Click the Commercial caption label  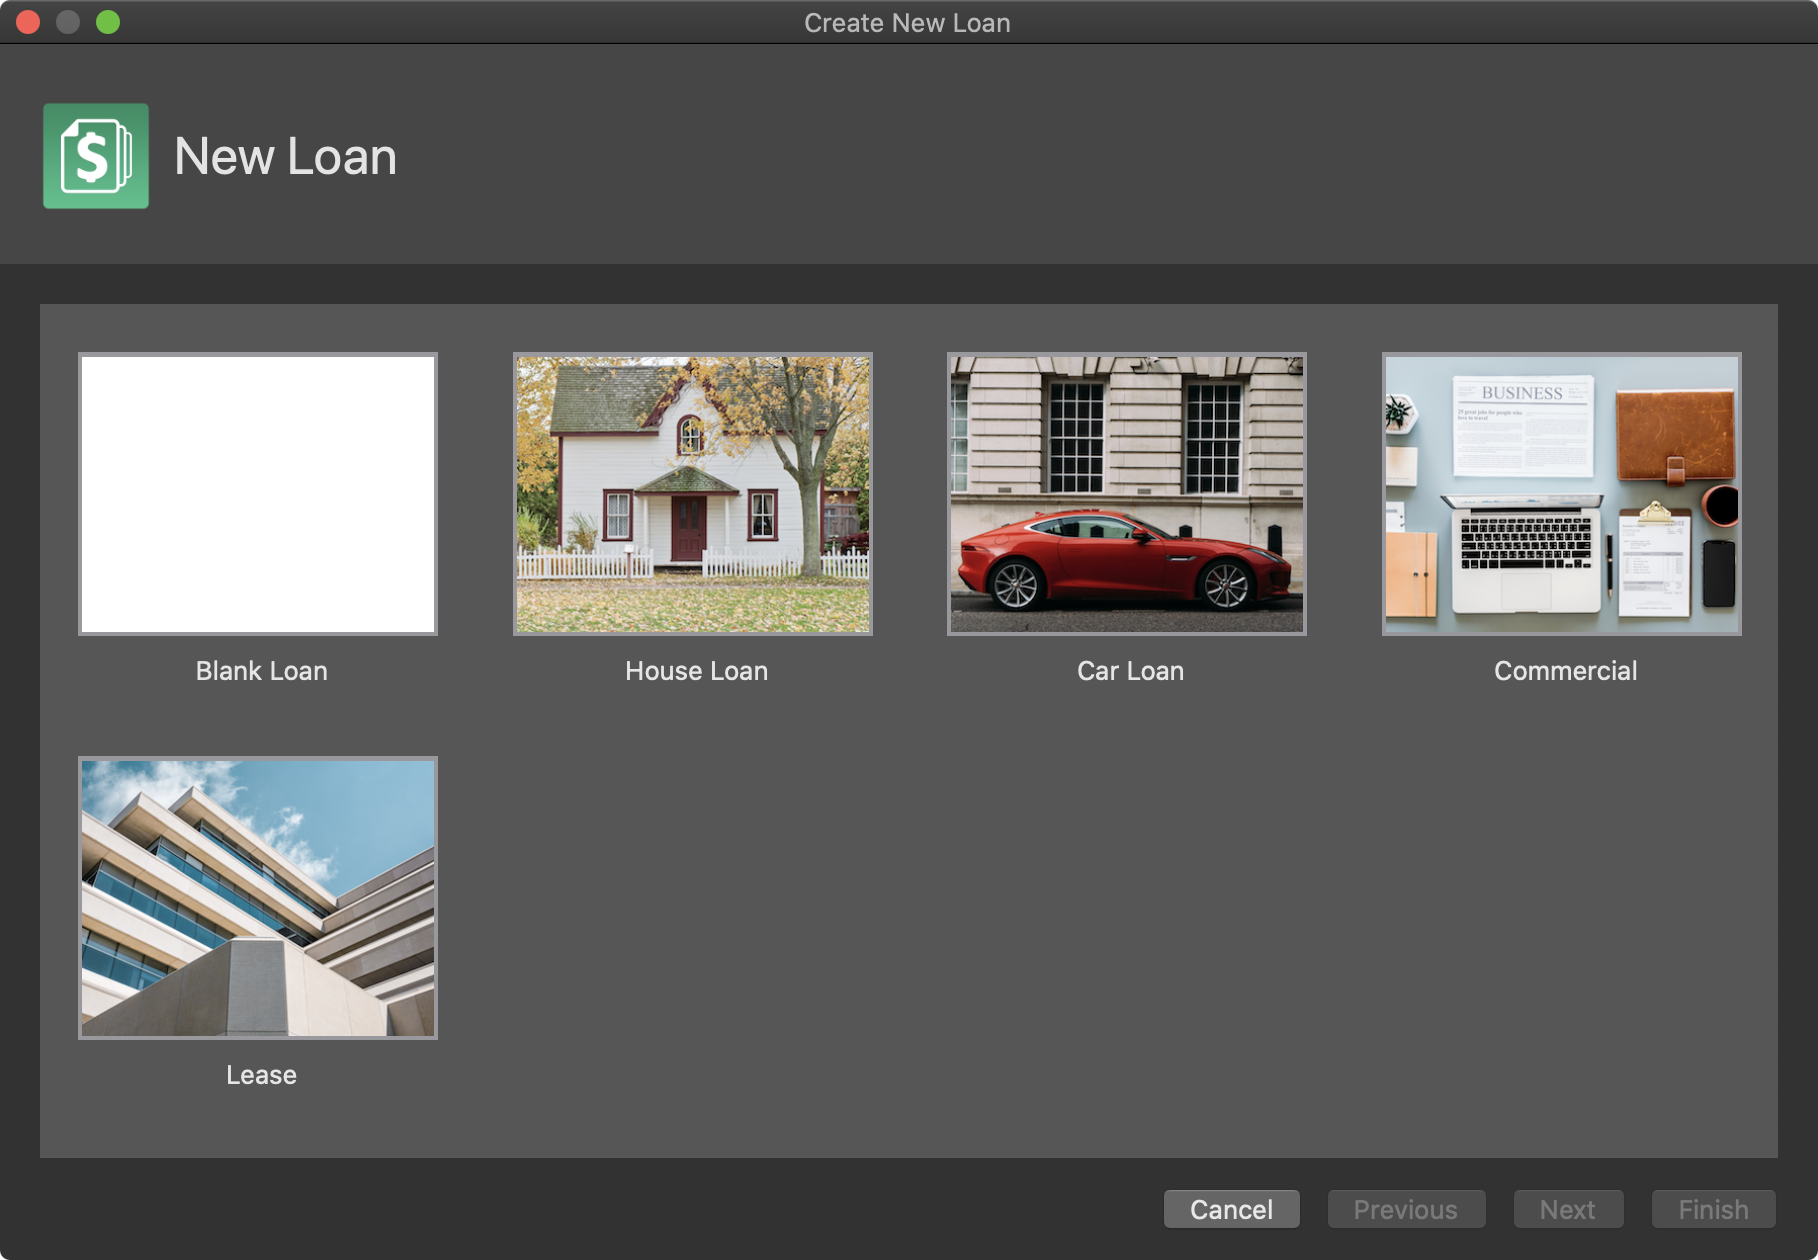pyautogui.click(x=1565, y=671)
